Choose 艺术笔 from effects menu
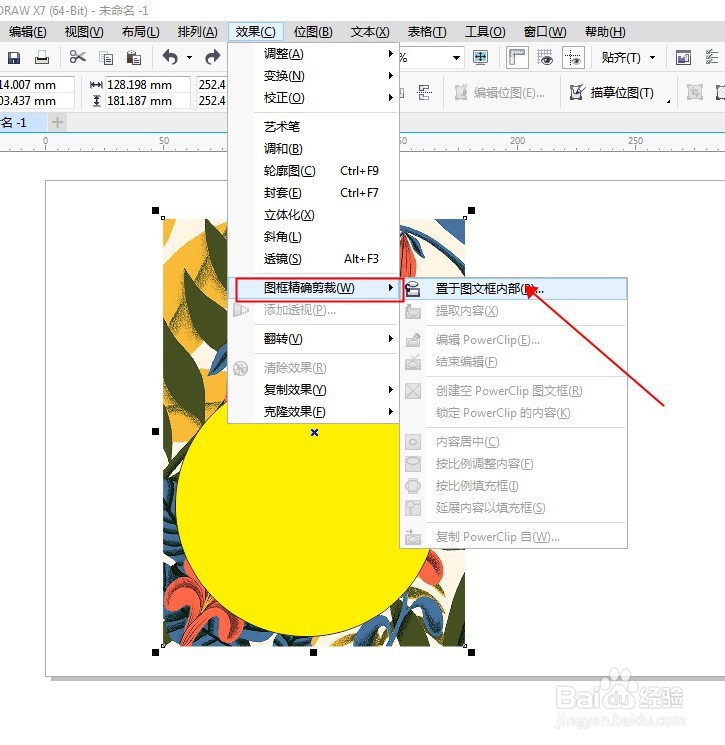Screen dimensions: 725x745 [x=314, y=126]
